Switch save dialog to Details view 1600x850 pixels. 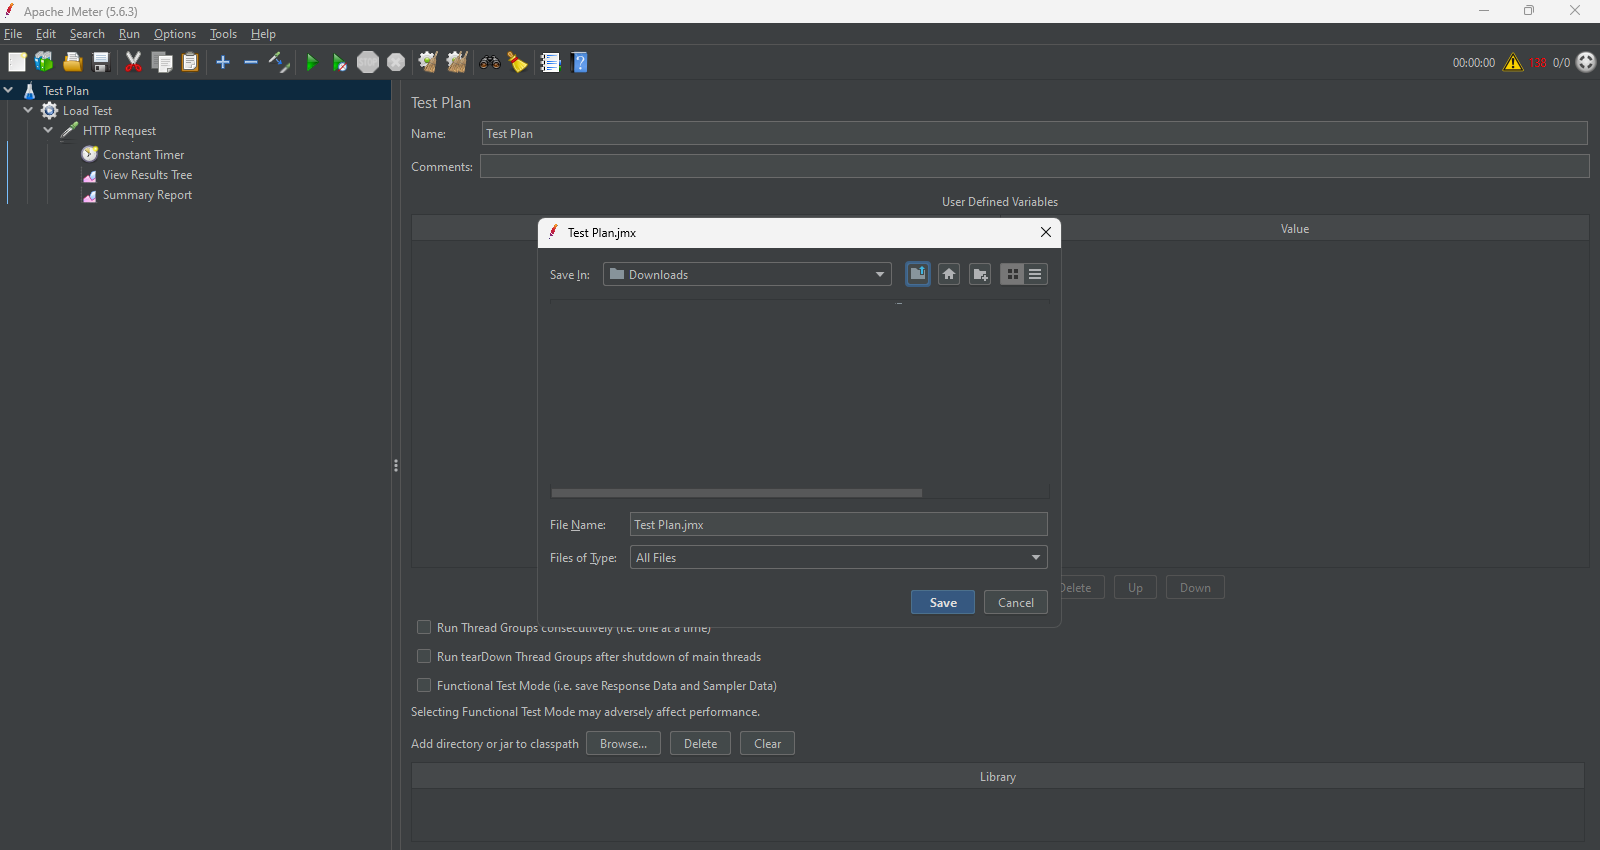coord(1036,274)
